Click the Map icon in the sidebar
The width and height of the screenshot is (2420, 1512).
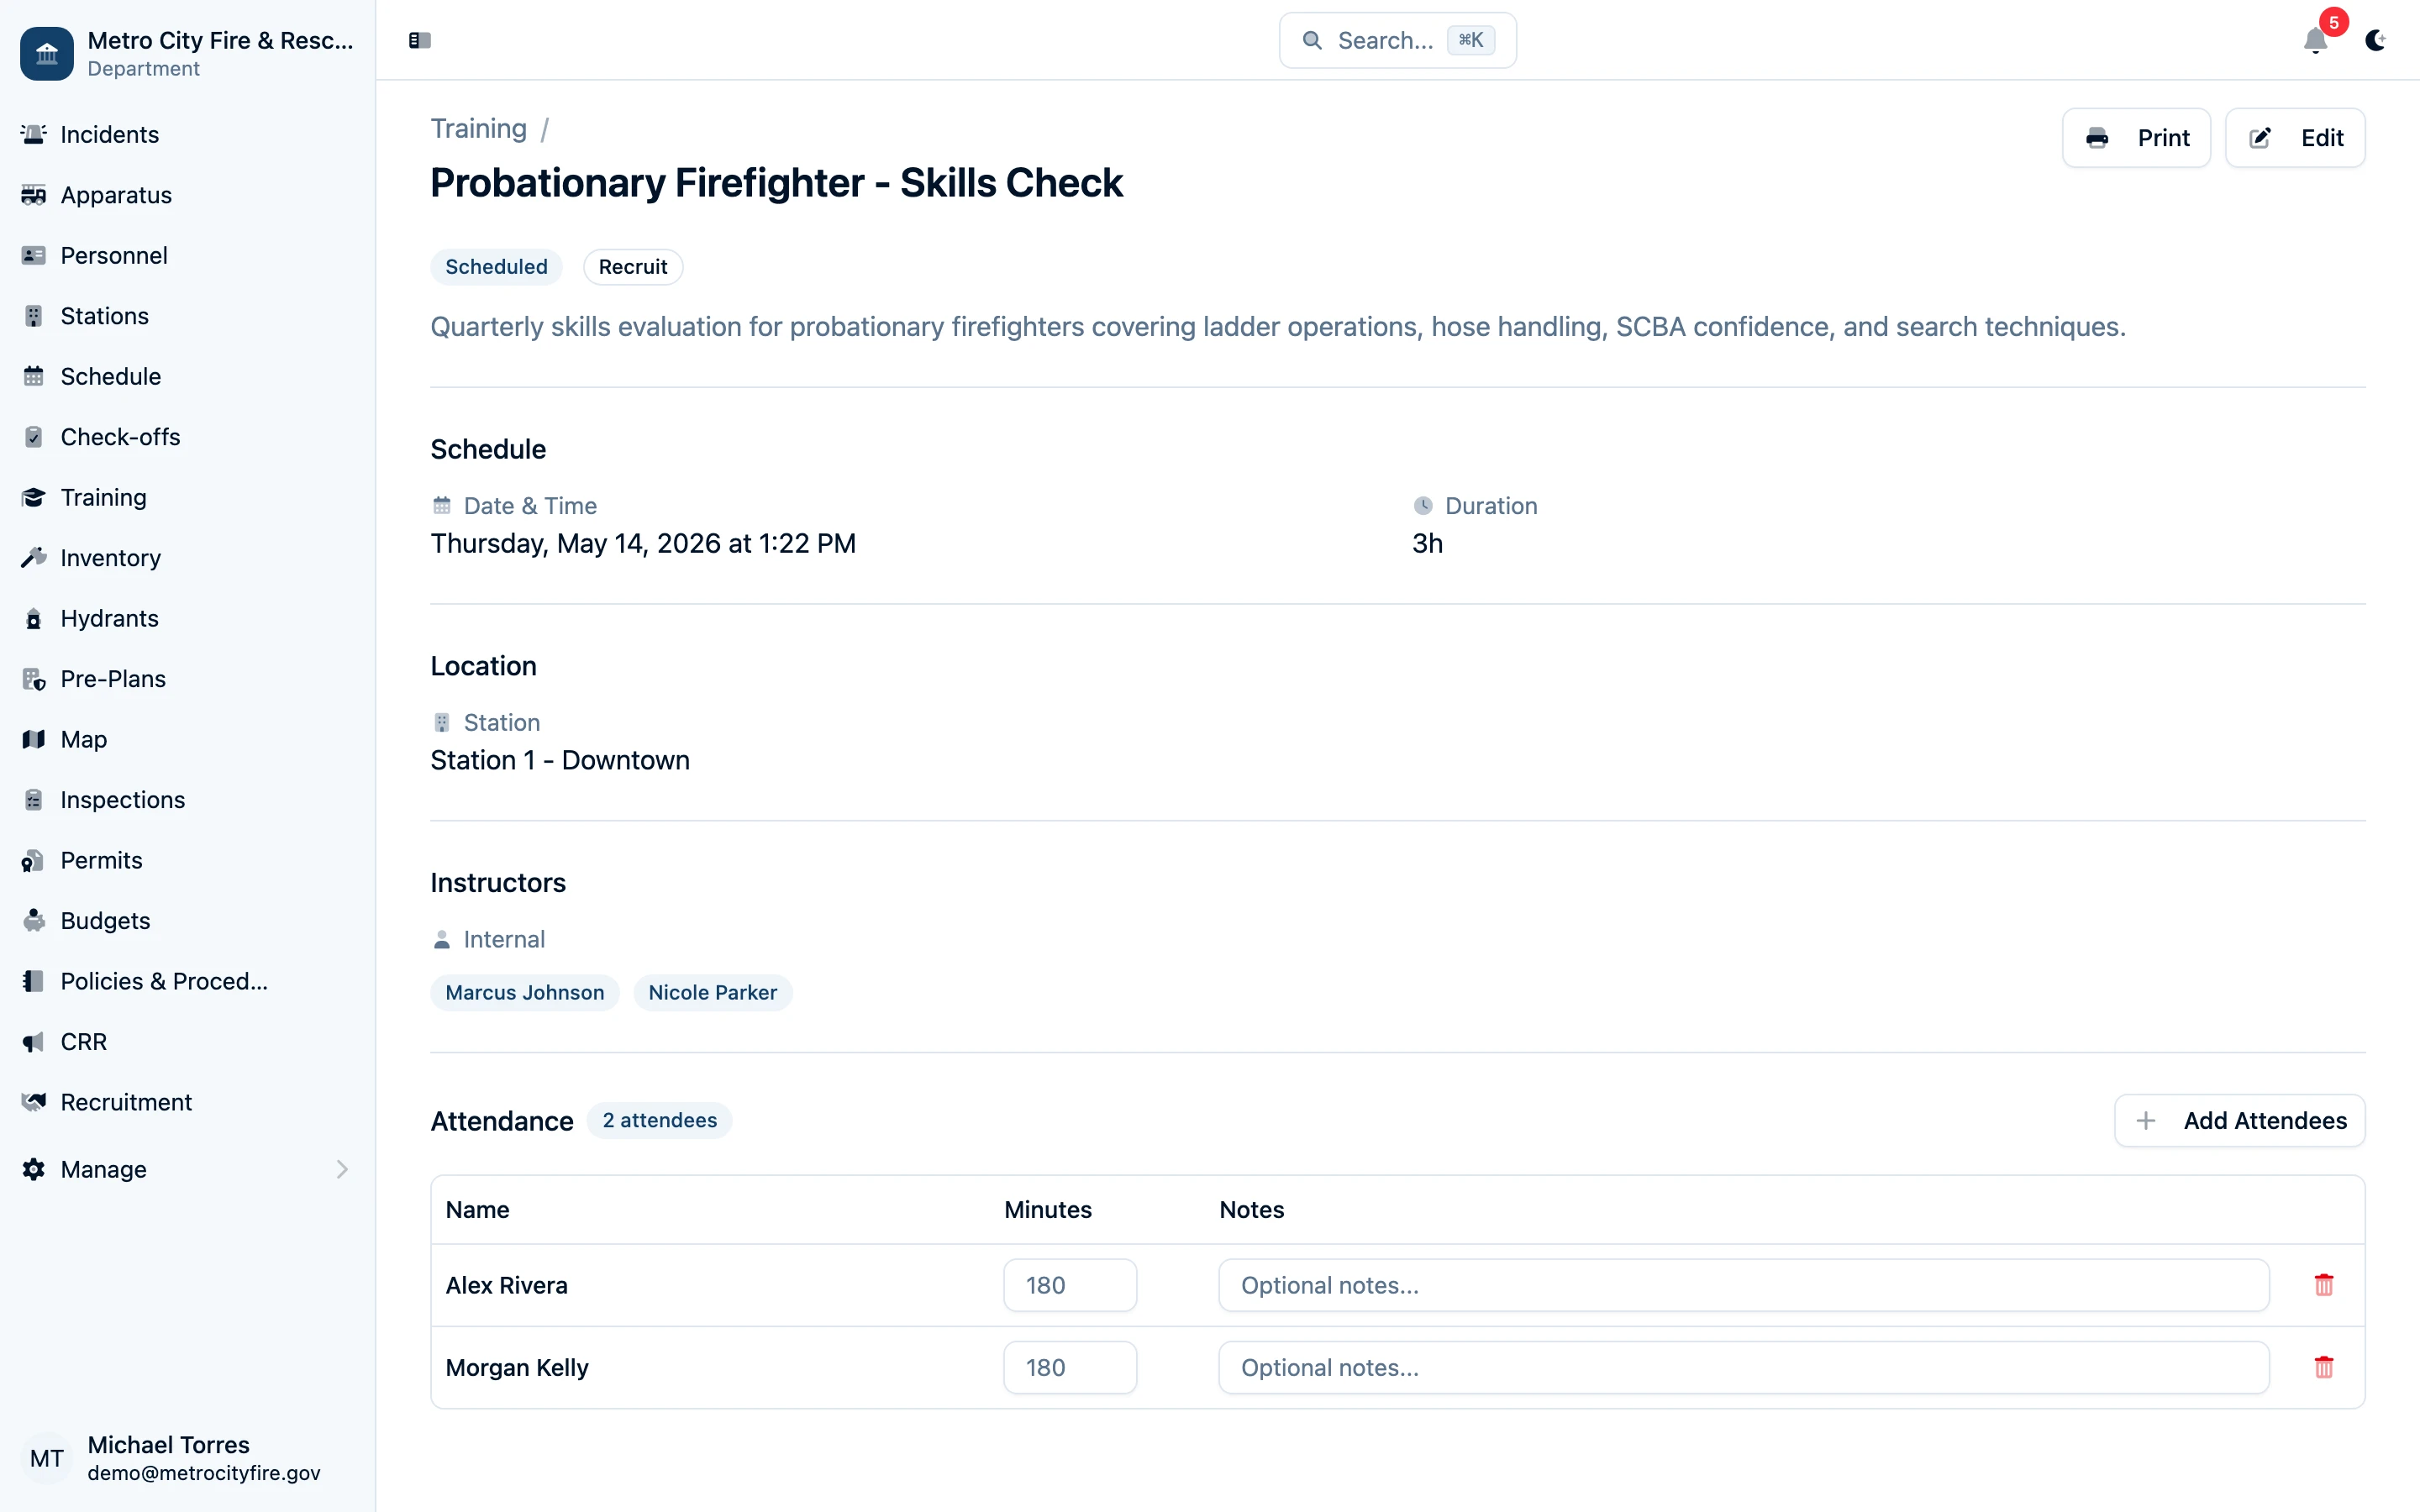(x=34, y=739)
